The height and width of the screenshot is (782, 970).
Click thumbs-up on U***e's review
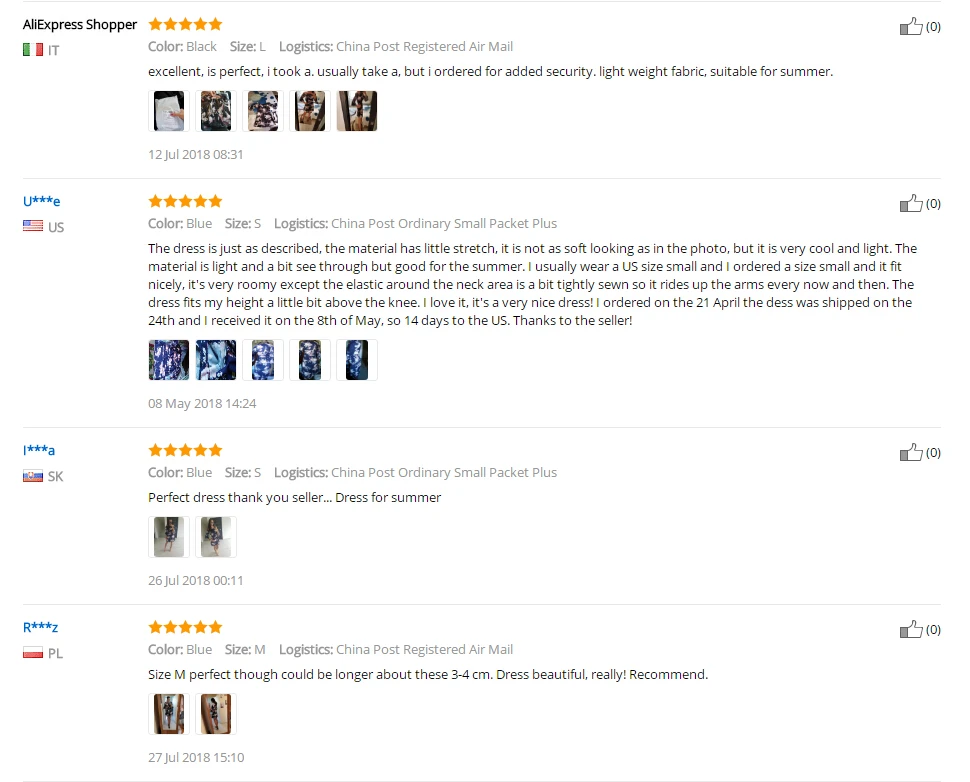coord(911,203)
